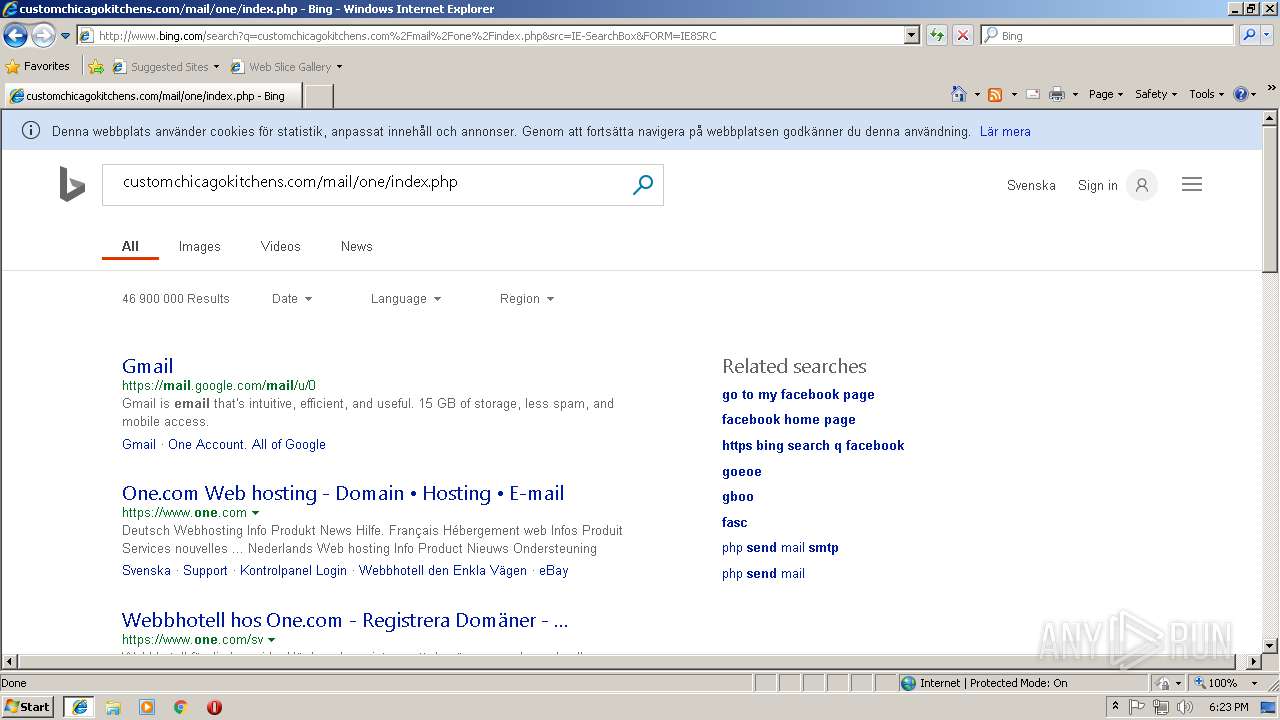The image size is (1280, 720).
Task: Open the Bing hamburger menu
Action: [x=1191, y=184]
